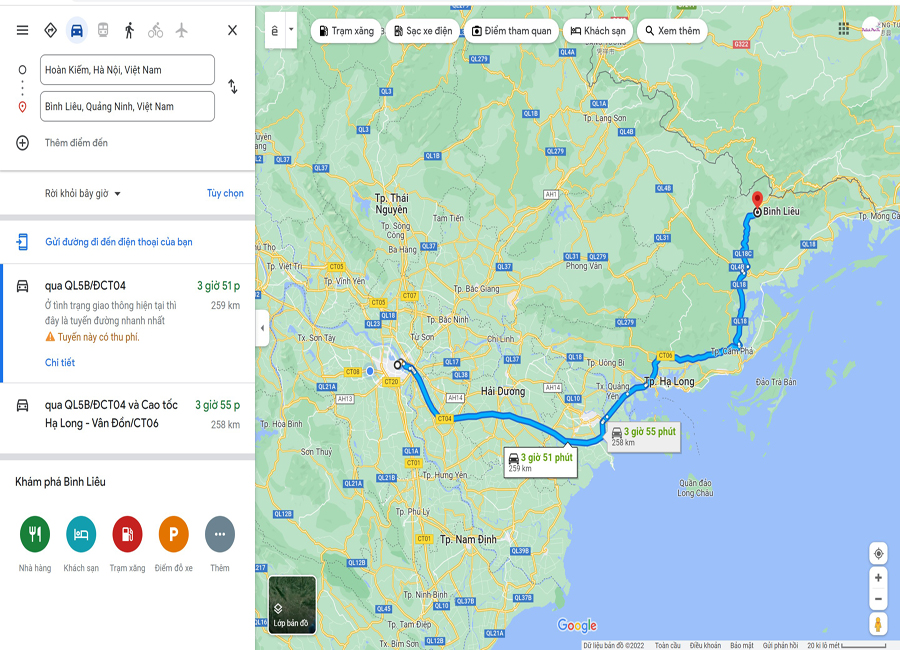Collapse the side panel with arrow
900x650 pixels.
pos(262,328)
